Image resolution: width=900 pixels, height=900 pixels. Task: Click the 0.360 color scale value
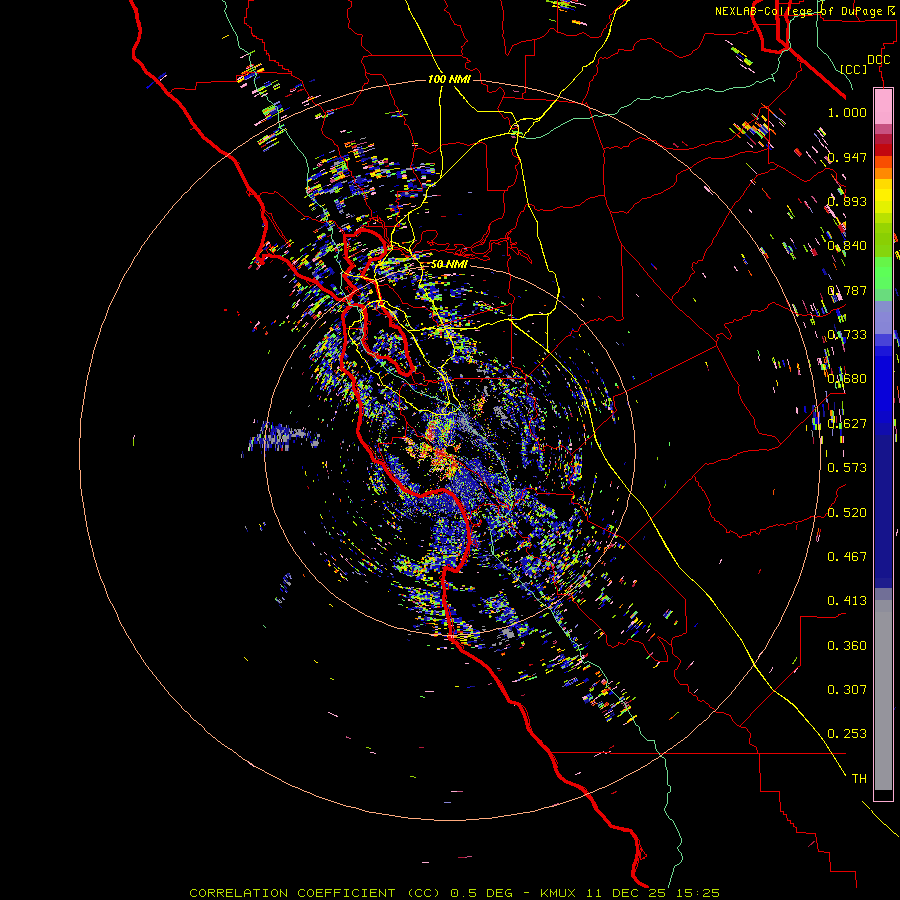[x=847, y=646]
